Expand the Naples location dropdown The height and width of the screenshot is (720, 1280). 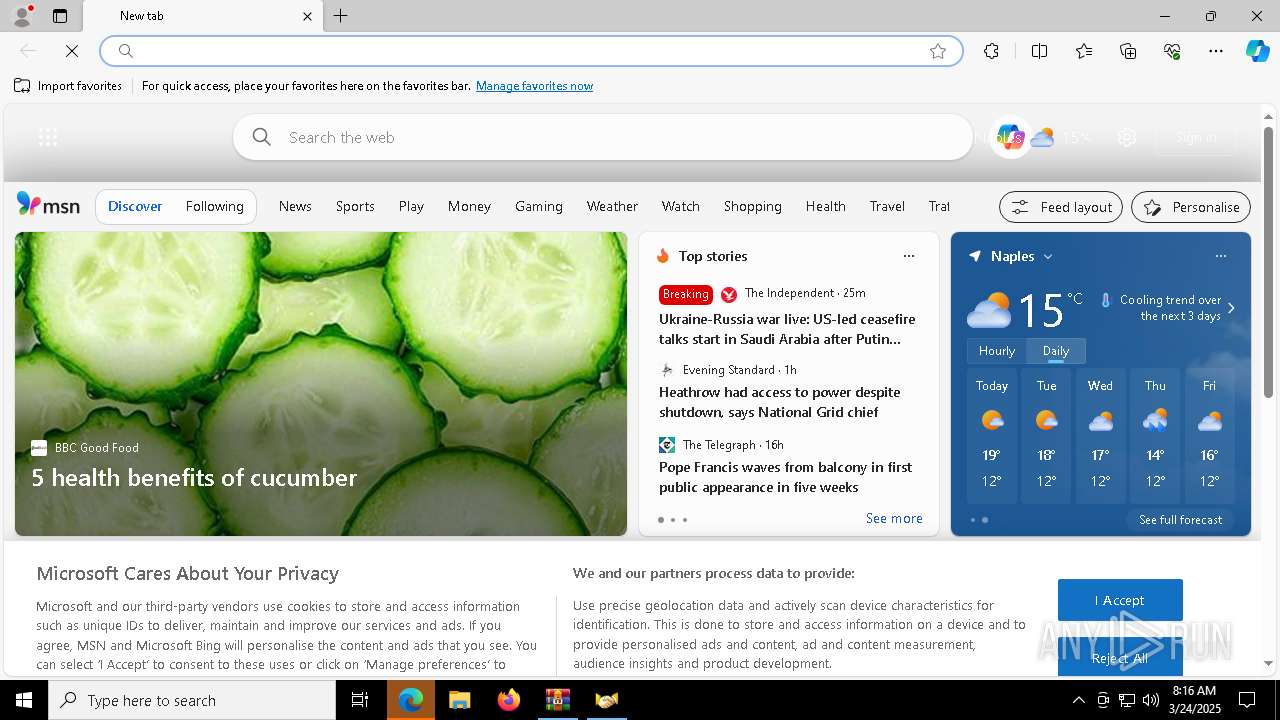click(1048, 257)
